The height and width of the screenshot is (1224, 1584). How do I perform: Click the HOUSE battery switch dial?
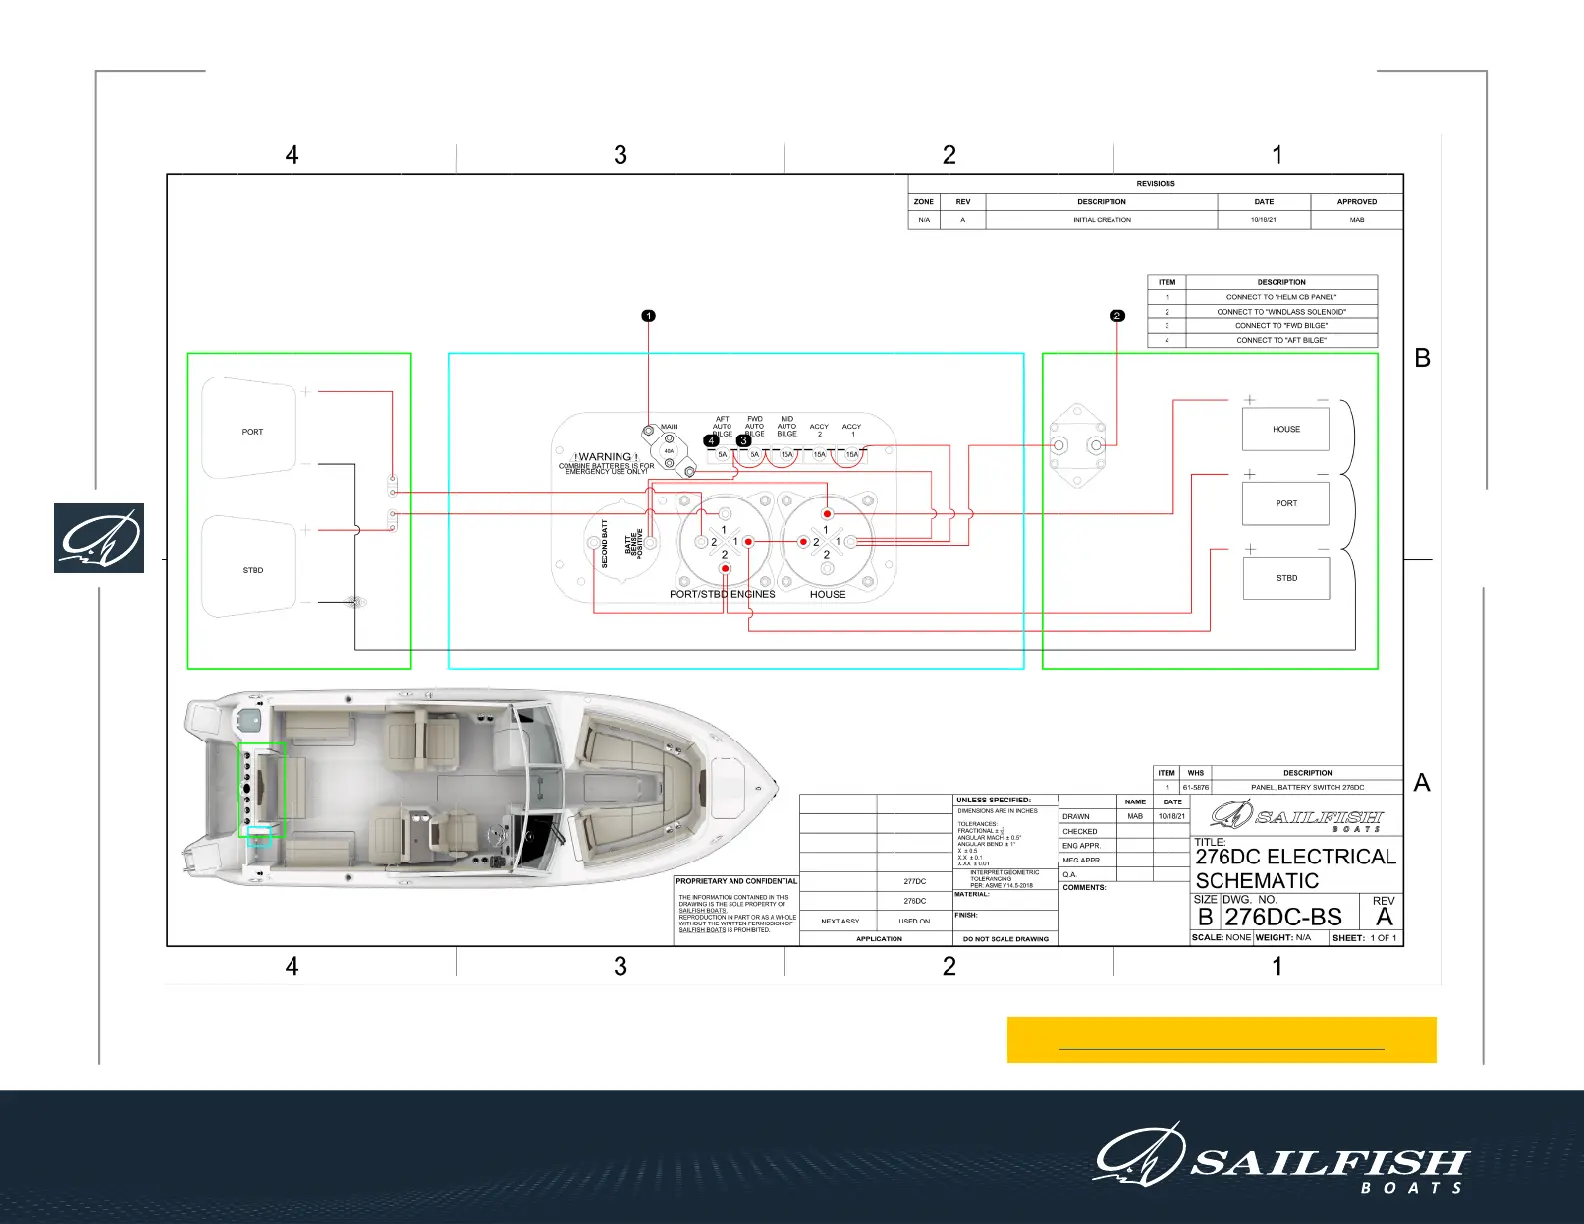pos(826,542)
